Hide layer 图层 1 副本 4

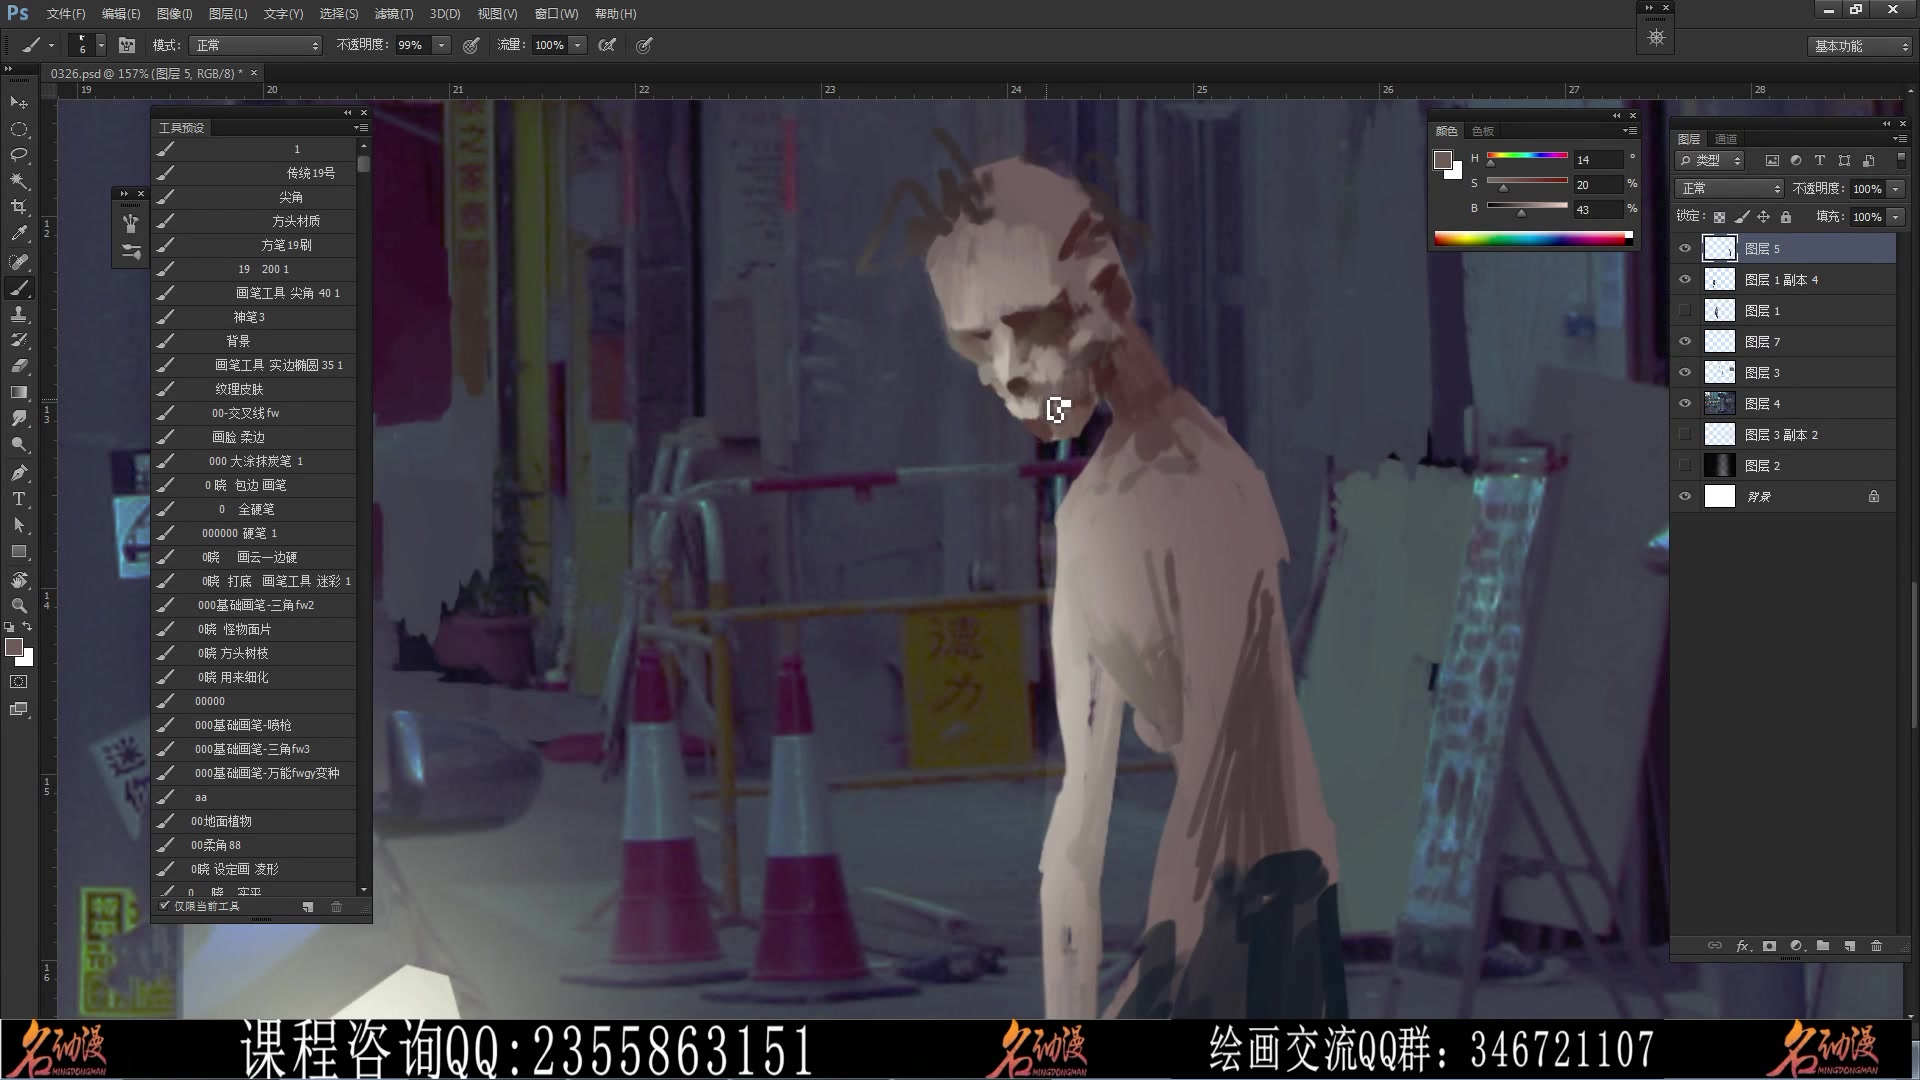pos(1685,280)
